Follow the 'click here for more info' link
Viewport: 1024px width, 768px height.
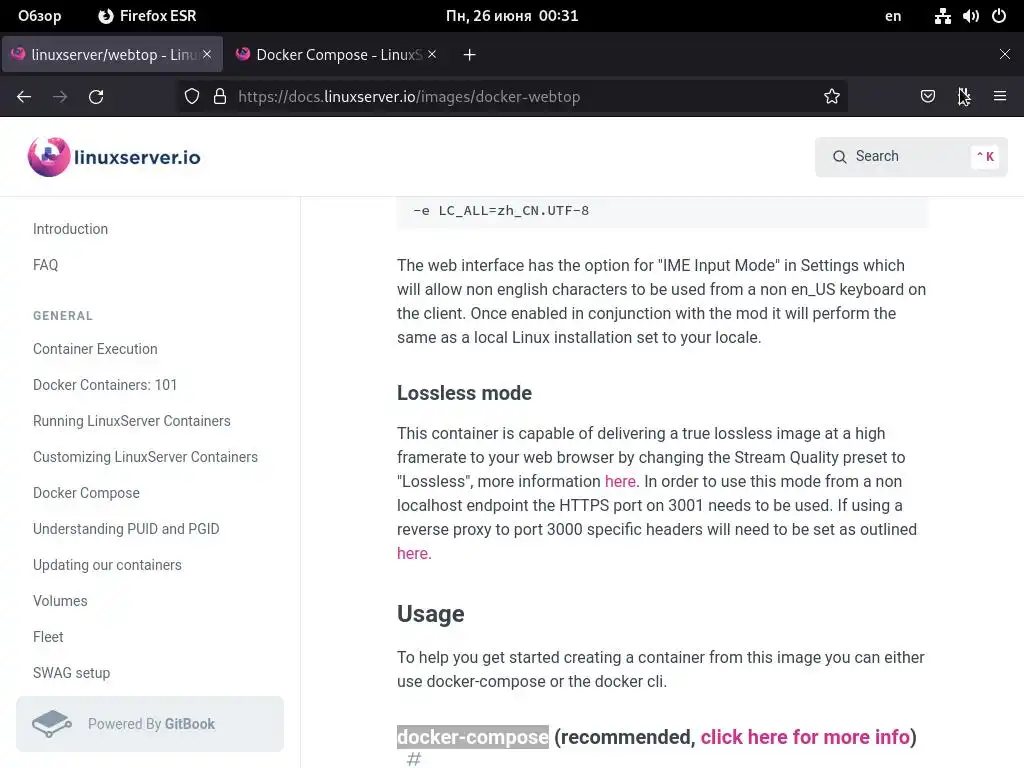point(805,737)
